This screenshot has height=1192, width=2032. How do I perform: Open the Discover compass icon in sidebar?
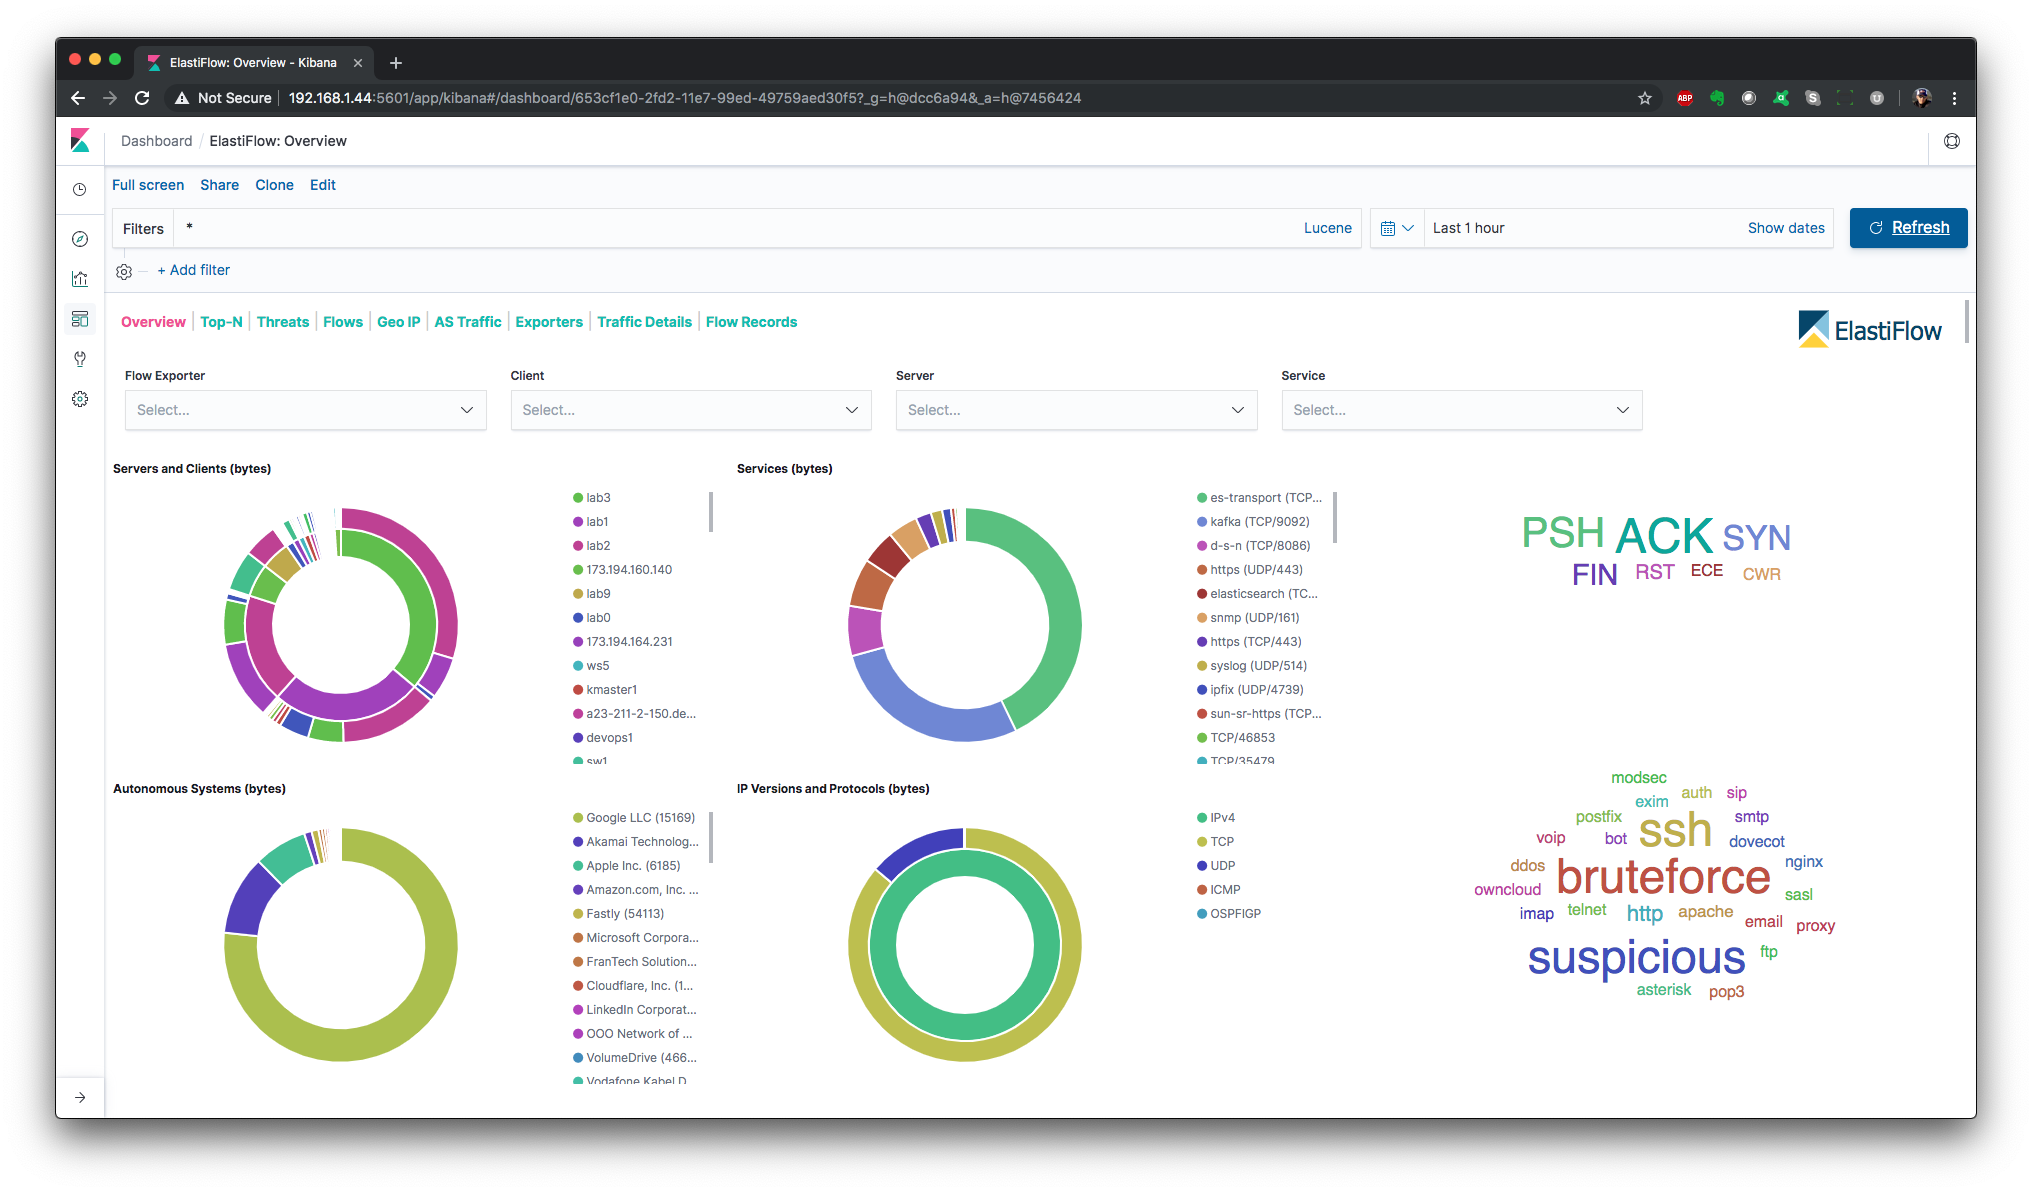point(80,239)
